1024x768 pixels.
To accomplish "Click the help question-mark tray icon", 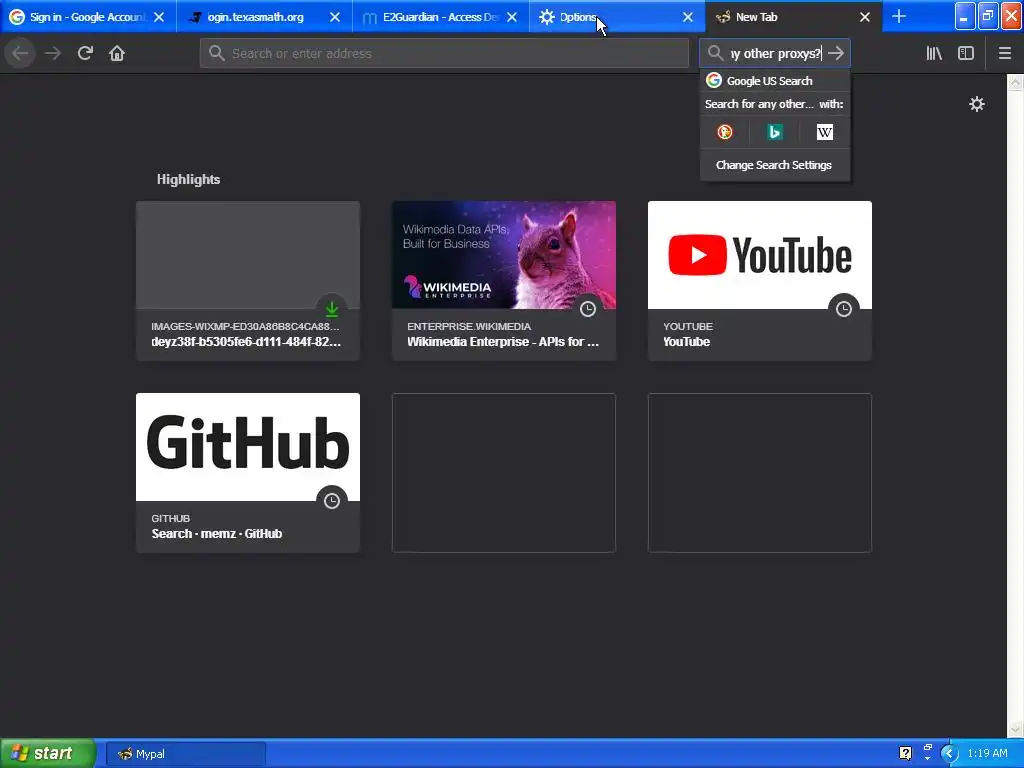I will tap(905, 753).
